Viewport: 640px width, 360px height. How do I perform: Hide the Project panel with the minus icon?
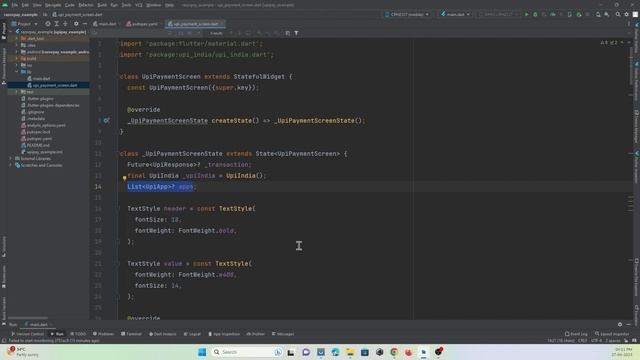tap(84, 24)
